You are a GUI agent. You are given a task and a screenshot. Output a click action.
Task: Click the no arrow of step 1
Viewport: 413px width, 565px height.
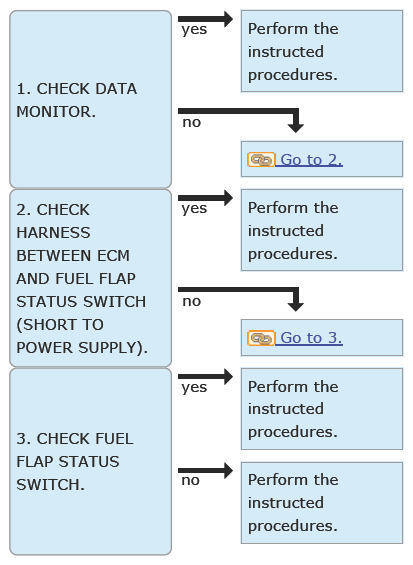point(241,120)
